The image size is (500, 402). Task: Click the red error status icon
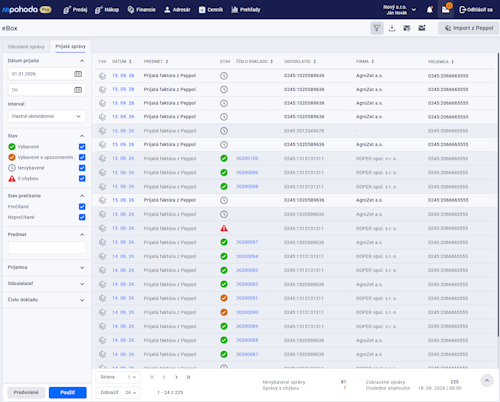(x=224, y=228)
